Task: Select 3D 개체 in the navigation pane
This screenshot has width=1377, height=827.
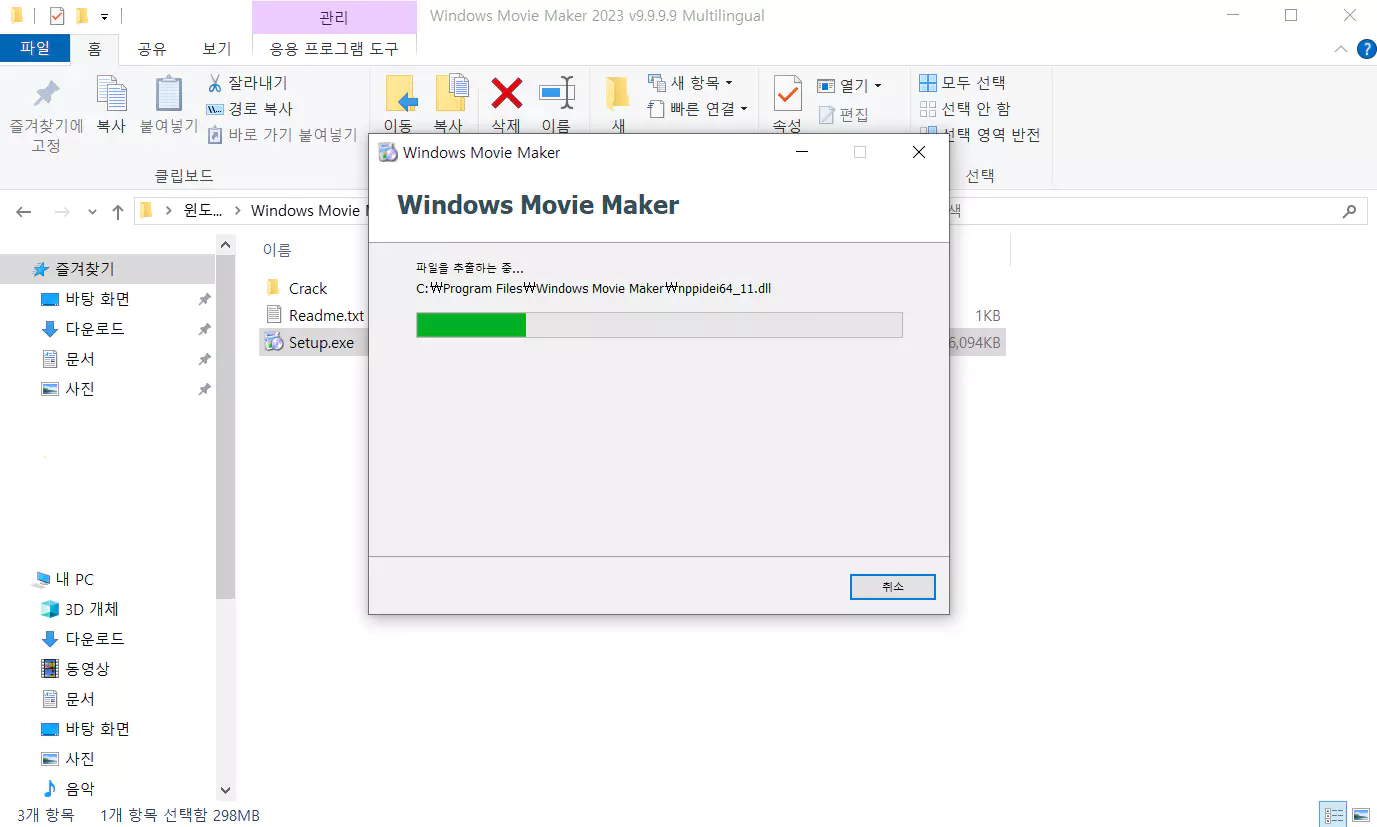Action: [91, 609]
